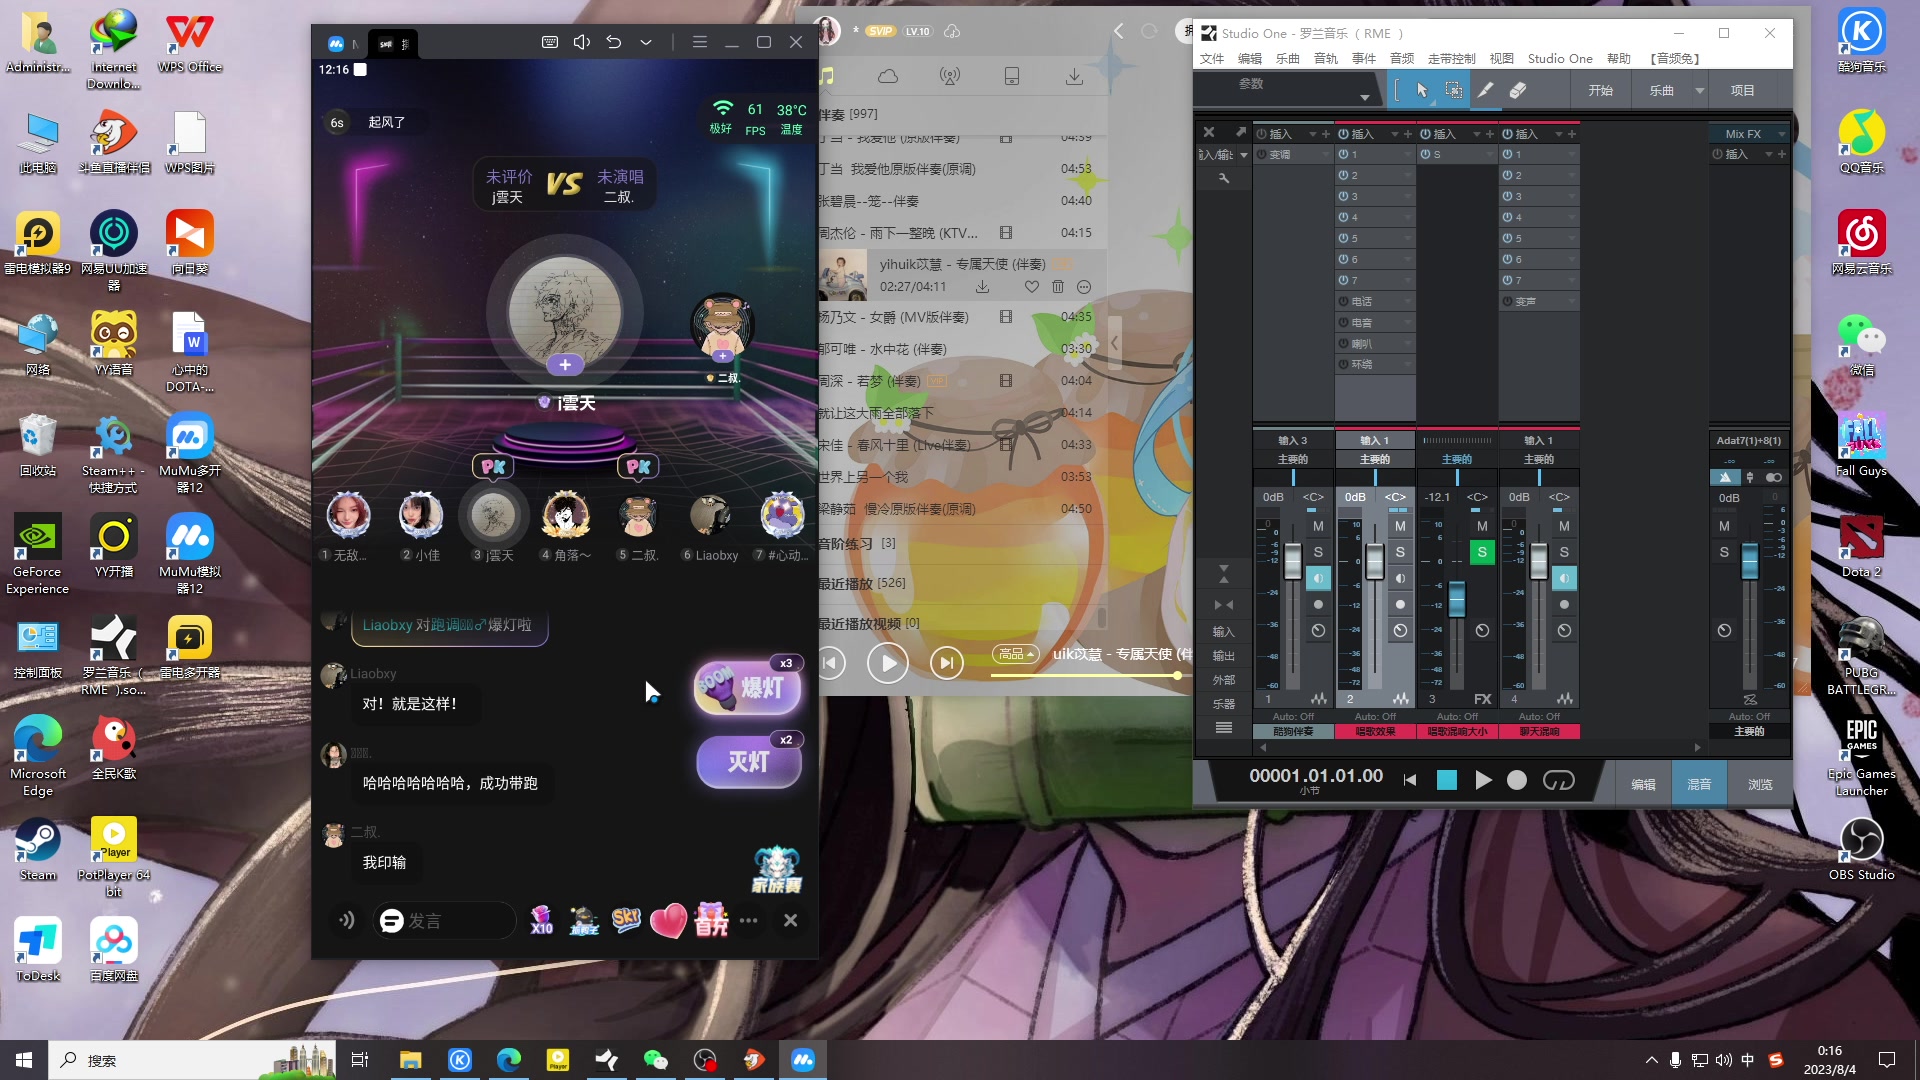This screenshot has height=1080, width=1920.
Task: Click the 爆灯 button
Action: (x=748, y=688)
